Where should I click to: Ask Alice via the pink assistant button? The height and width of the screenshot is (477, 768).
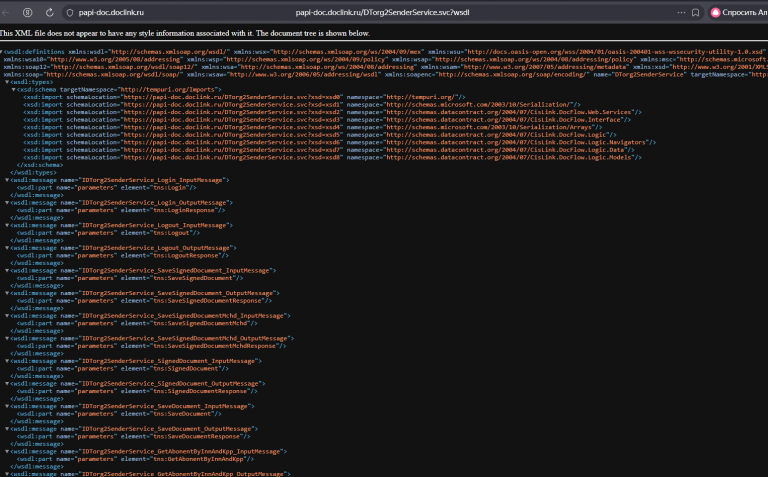pos(739,13)
